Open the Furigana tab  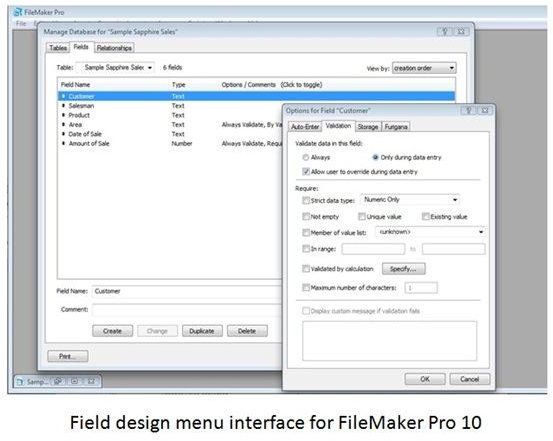396,127
